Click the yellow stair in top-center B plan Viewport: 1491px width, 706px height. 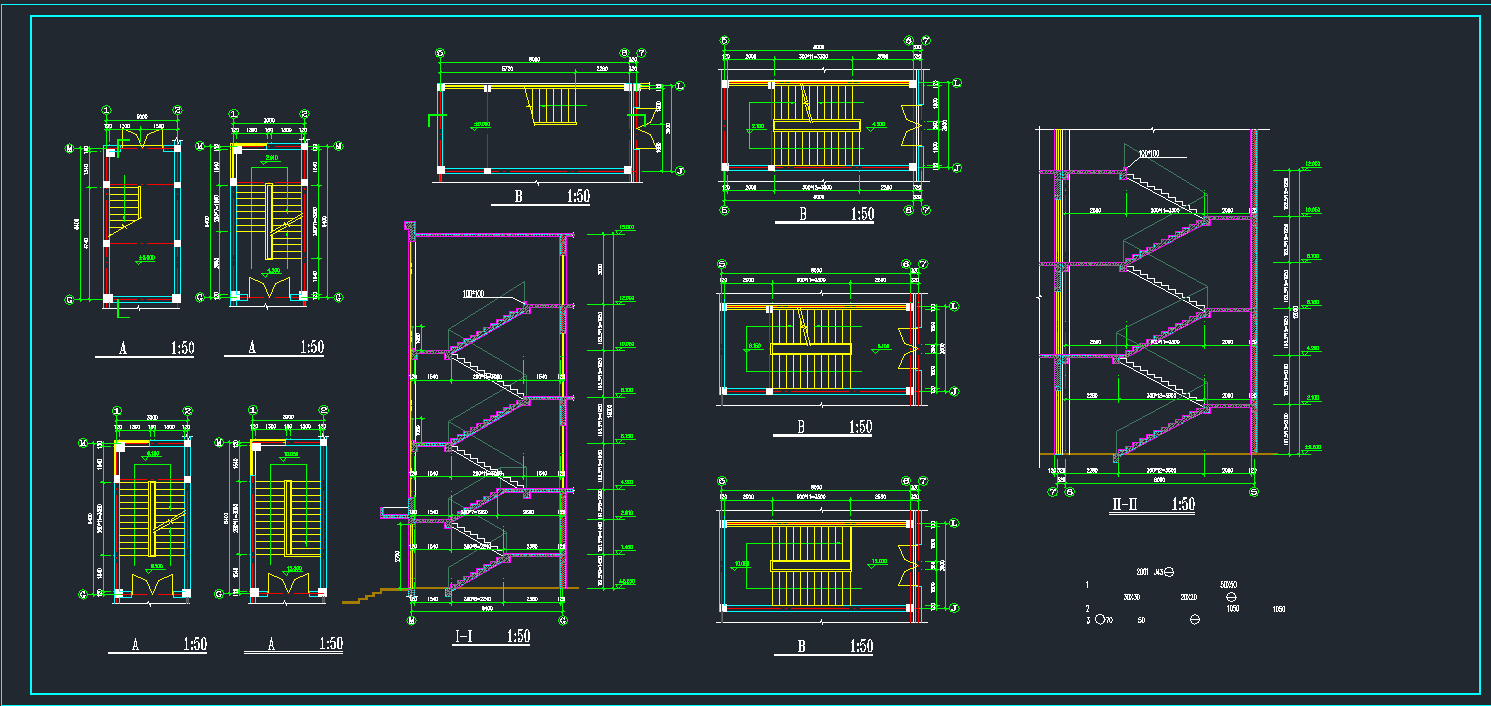pos(554,106)
